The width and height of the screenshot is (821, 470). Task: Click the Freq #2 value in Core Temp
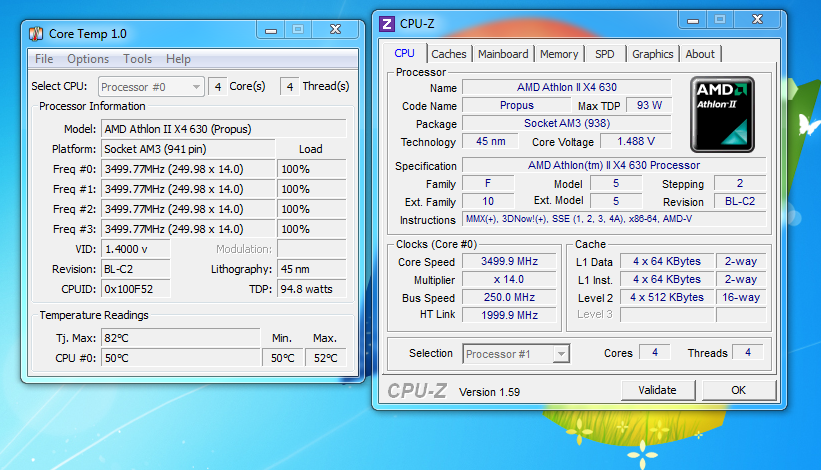188,209
